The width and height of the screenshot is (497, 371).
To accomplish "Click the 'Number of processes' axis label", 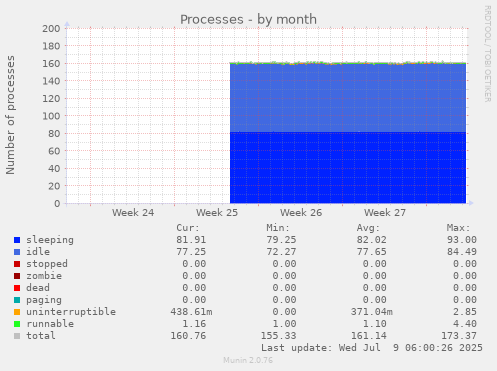I will 10,115.
